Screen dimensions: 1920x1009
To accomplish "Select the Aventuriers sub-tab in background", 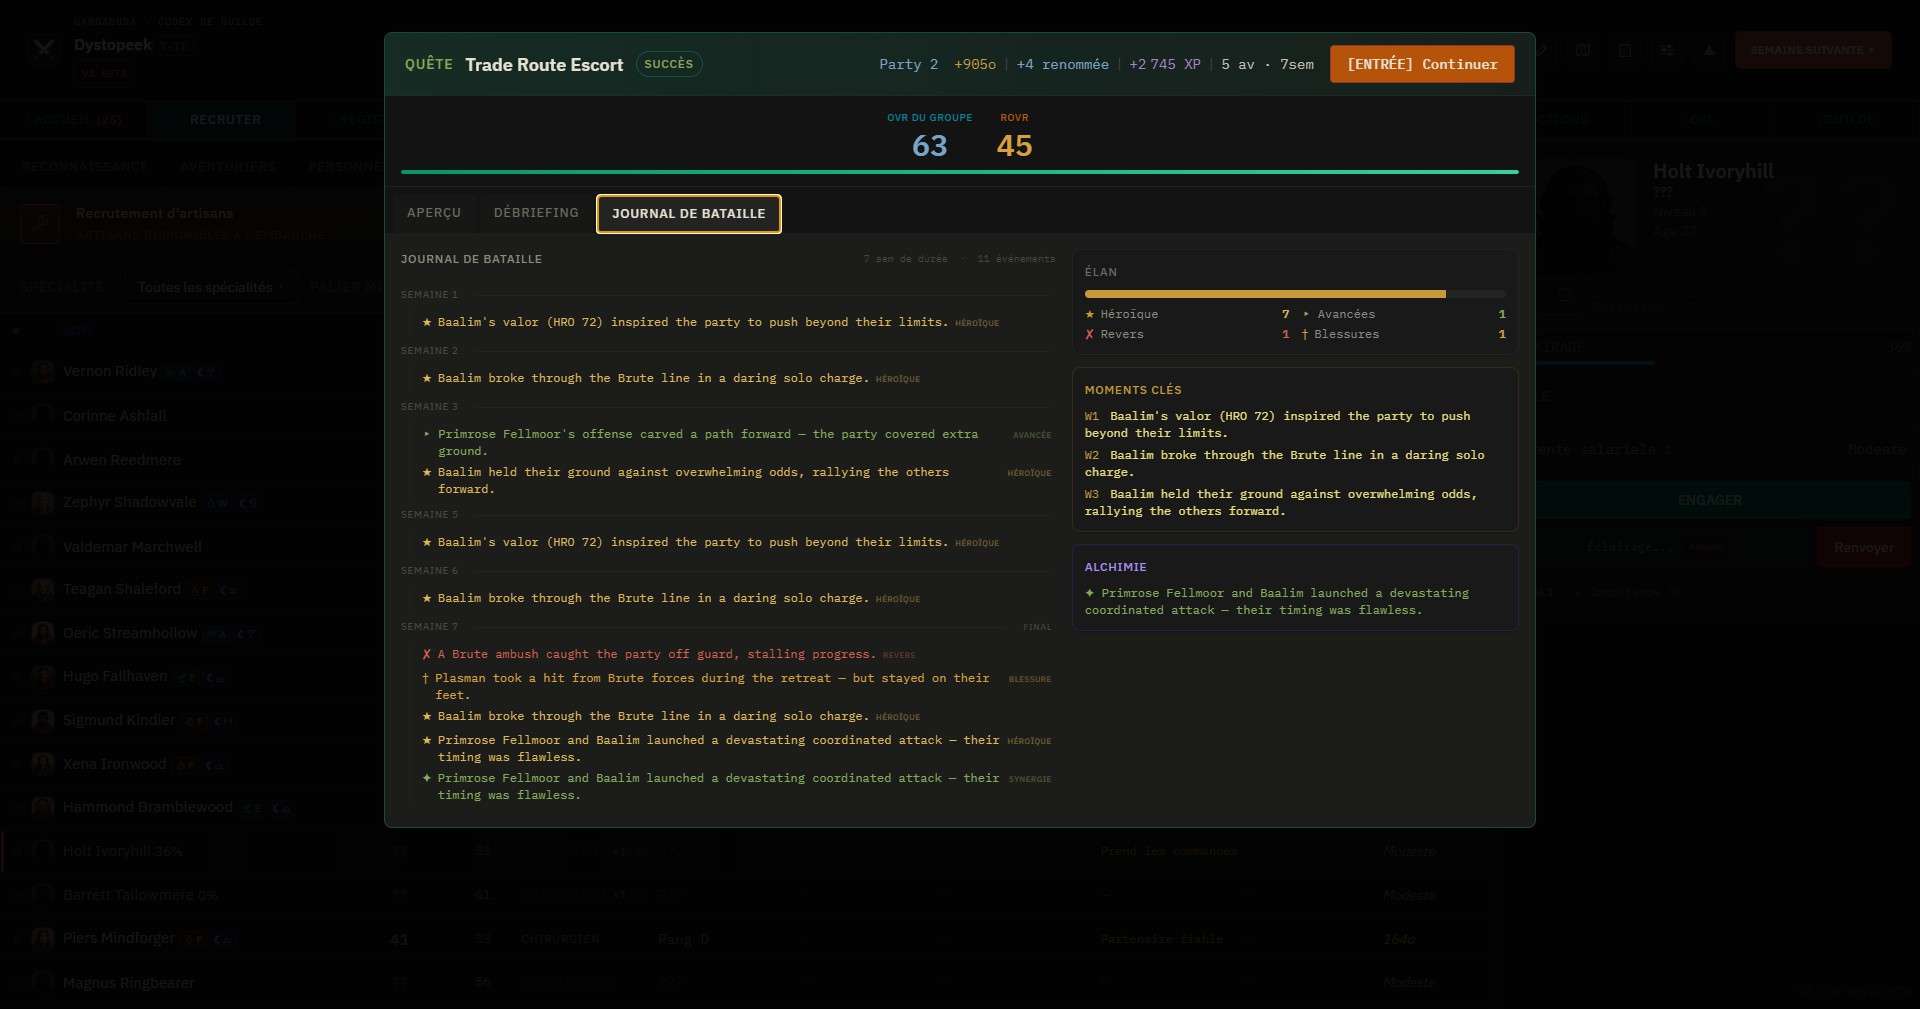I will [x=228, y=166].
